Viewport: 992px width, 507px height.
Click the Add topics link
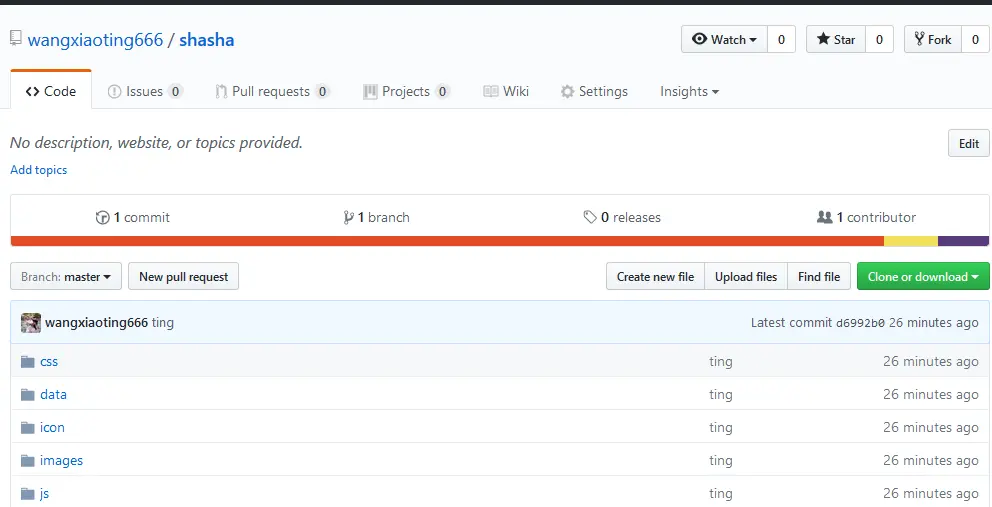click(x=39, y=170)
